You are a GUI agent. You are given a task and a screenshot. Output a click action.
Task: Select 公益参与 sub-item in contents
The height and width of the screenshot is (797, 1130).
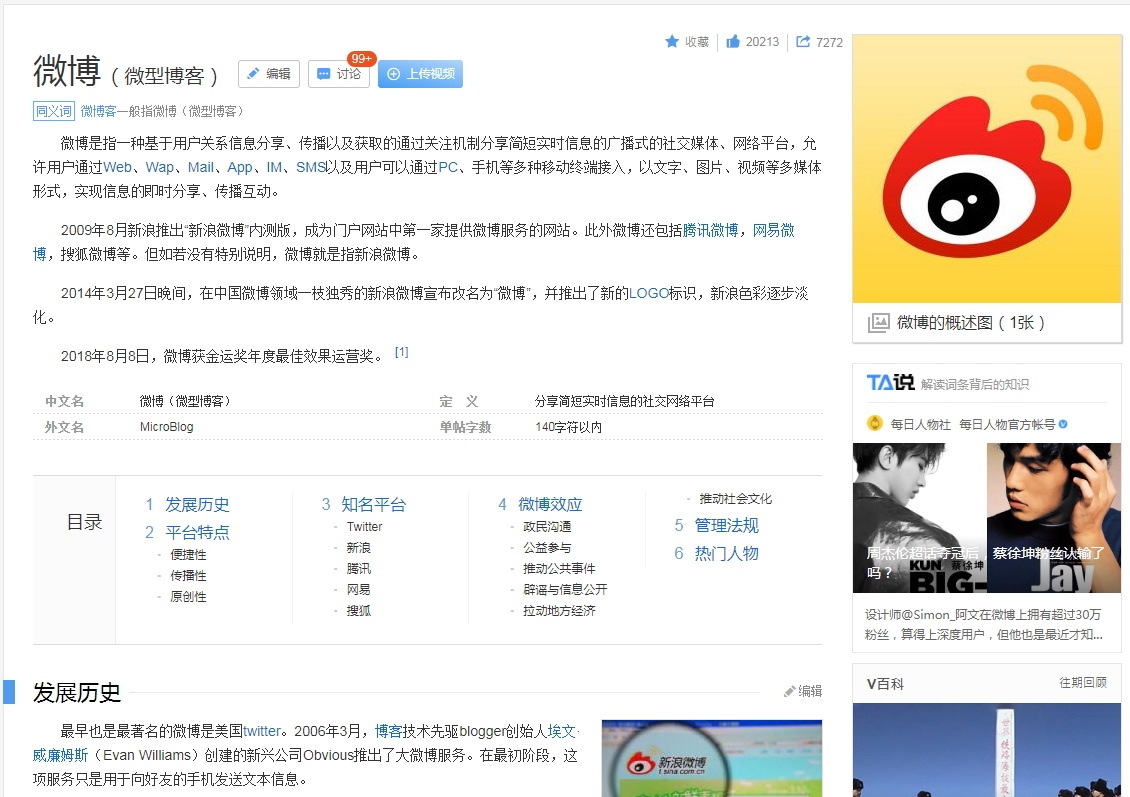coord(547,548)
